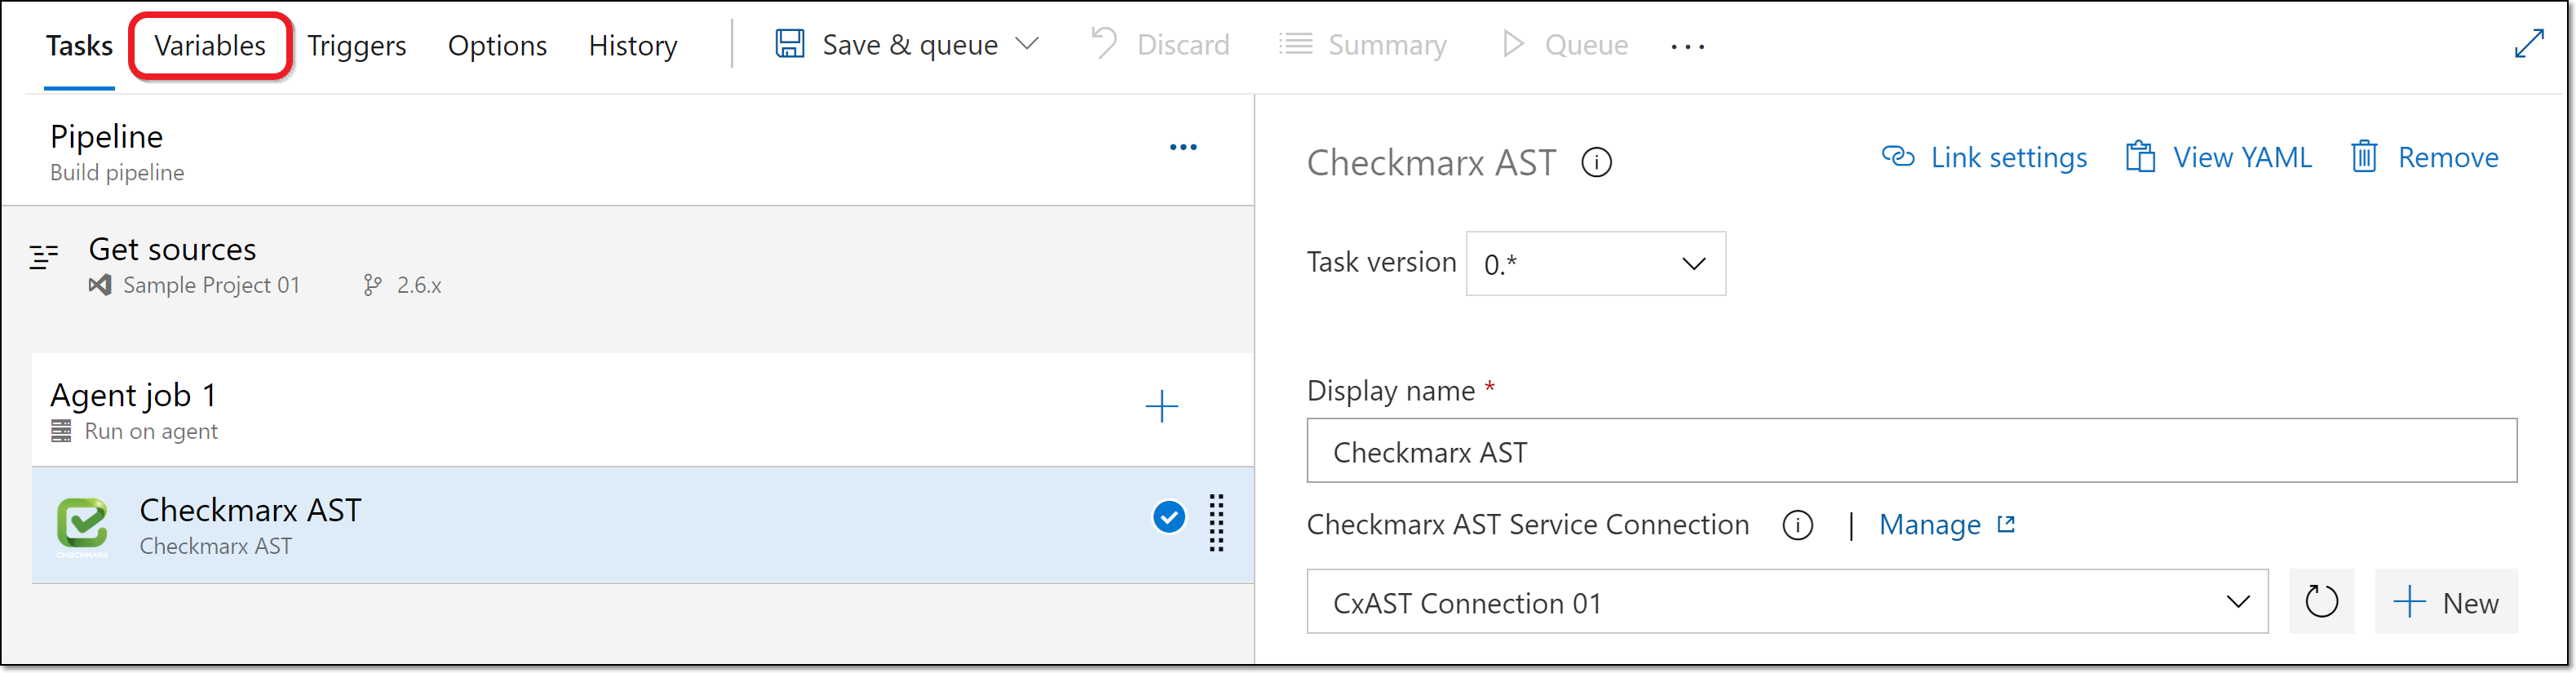2576x673 pixels.
Task: Refresh the service connection list
Action: tap(2321, 602)
